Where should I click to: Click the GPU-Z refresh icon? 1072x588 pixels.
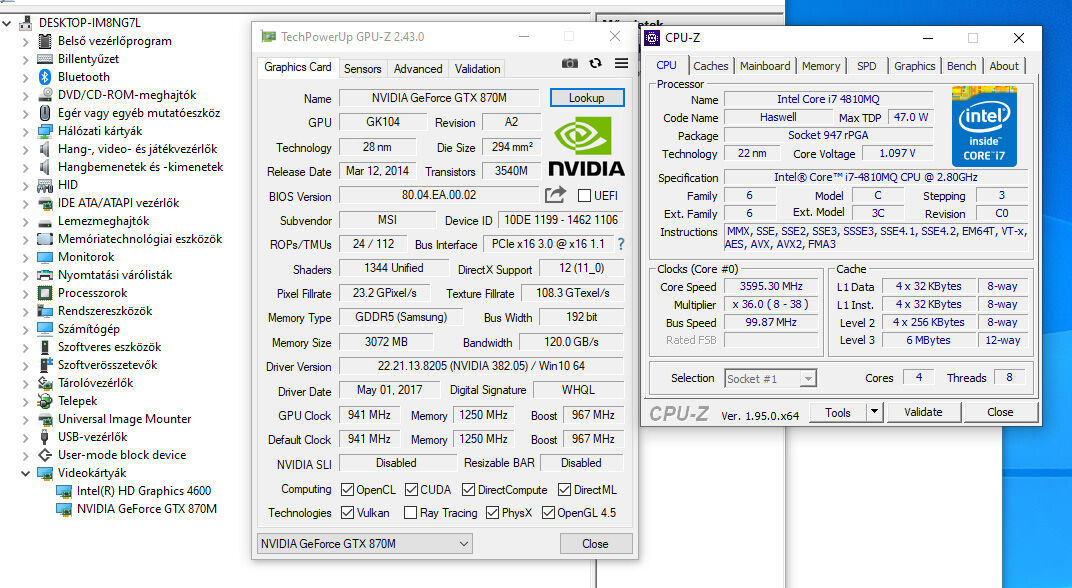coord(595,64)
